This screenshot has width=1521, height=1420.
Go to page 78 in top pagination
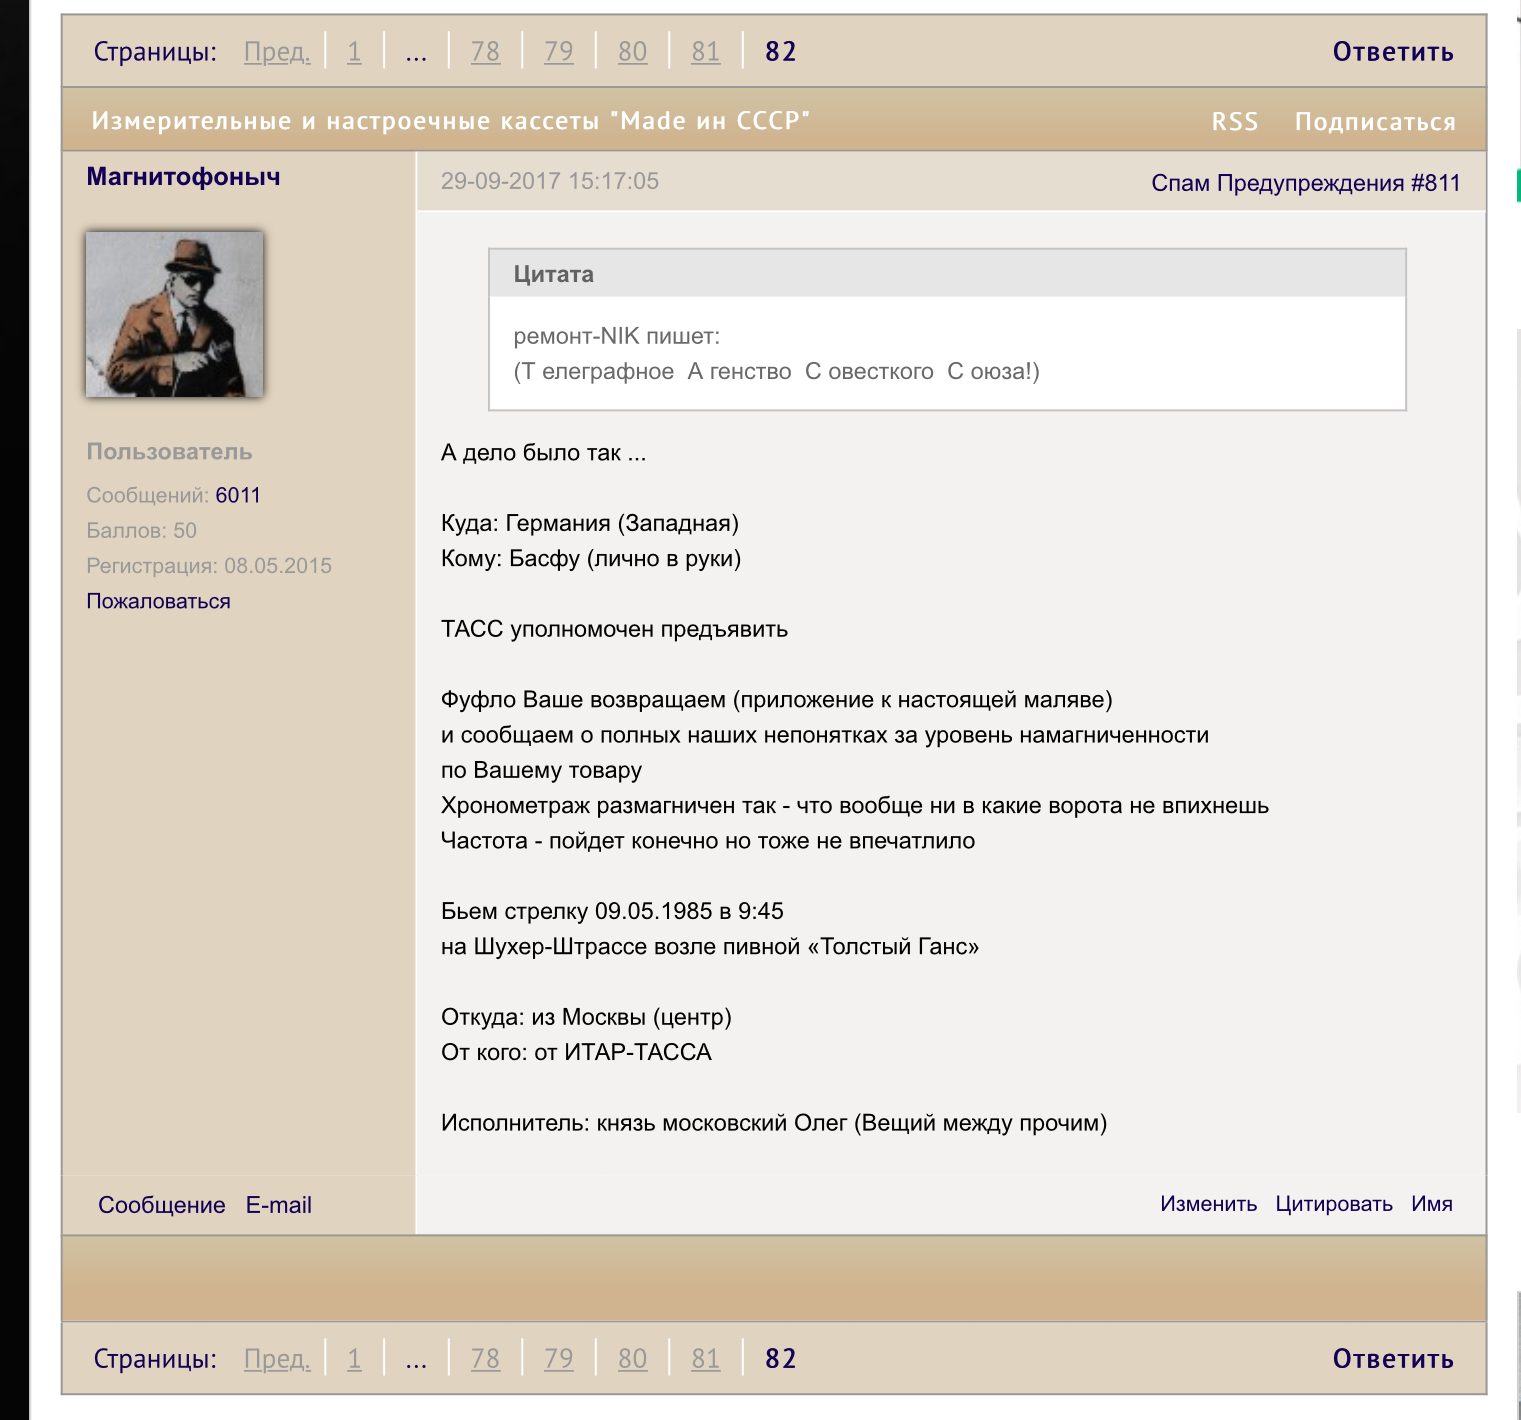(485, 52)
